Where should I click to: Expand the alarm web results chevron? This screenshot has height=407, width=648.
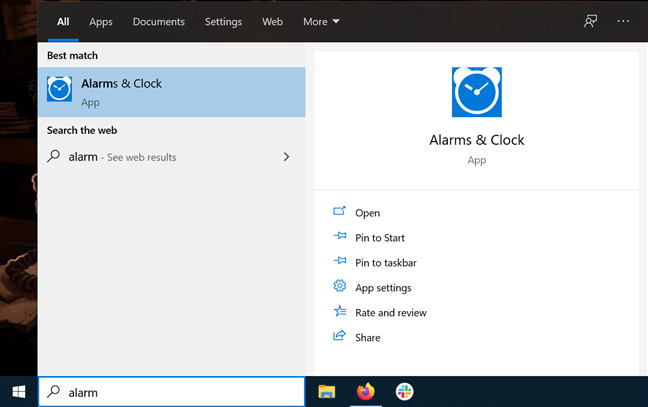[x=286, y=157]
